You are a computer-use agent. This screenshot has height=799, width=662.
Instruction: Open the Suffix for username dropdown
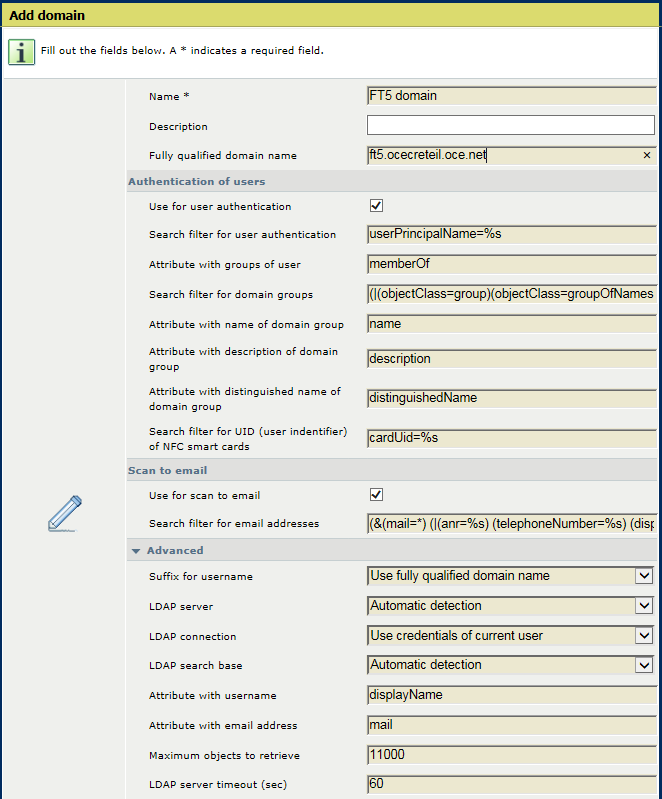[644, 576]
